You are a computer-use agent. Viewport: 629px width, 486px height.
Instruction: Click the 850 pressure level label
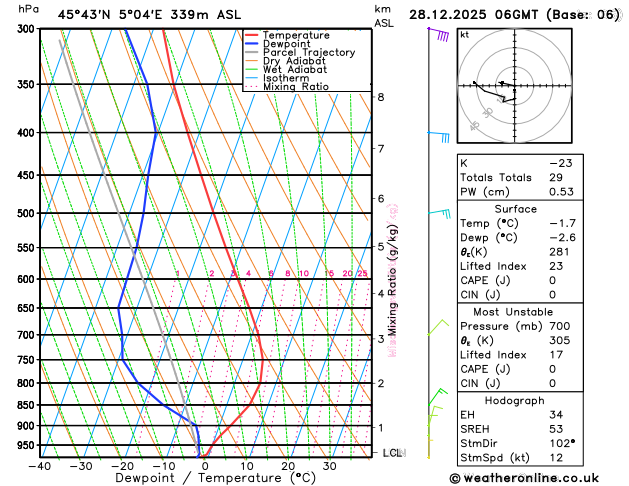28,405
